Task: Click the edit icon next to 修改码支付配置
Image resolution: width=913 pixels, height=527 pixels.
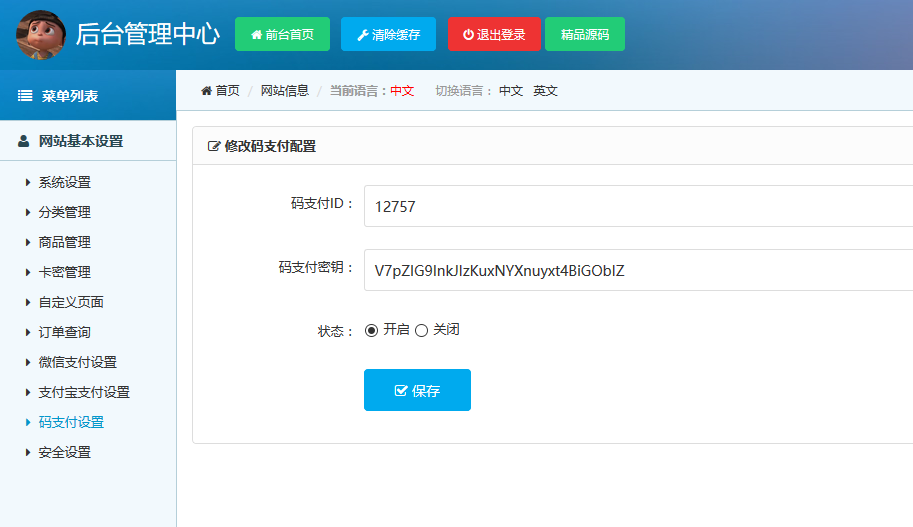Action: click(x=213, y=146)
